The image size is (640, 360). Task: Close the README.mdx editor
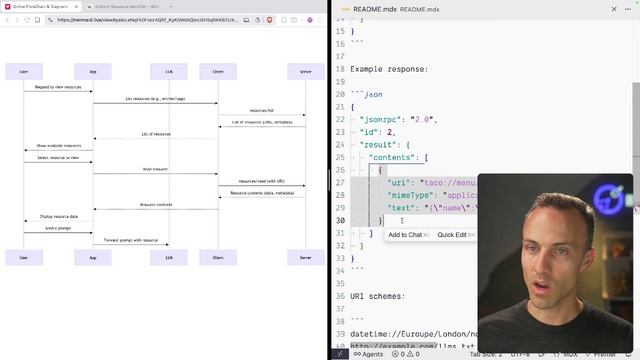tap(614, 9)
